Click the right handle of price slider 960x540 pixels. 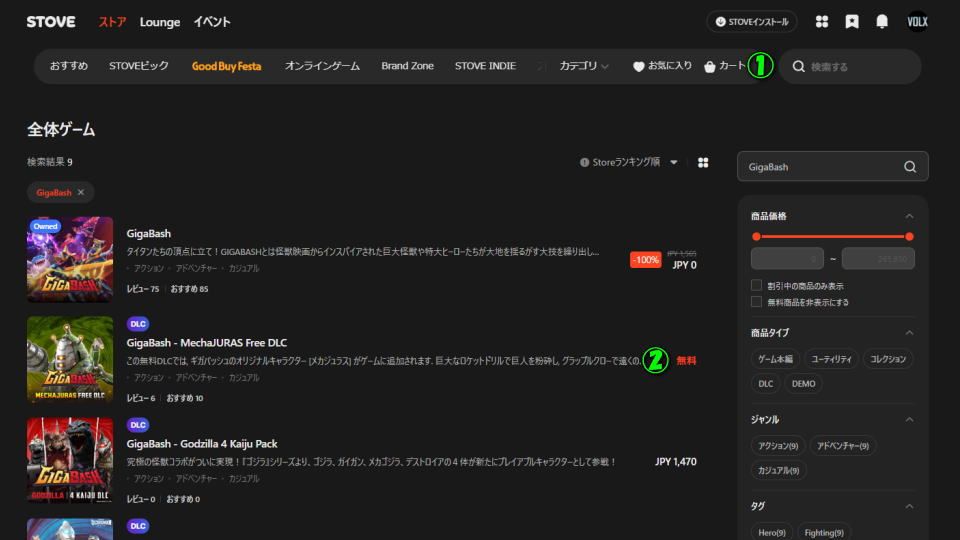909,237
